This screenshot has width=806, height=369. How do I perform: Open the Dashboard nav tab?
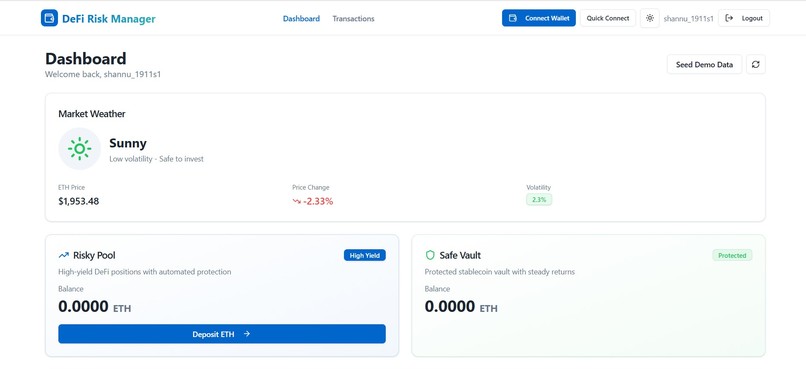pos(301,19)
